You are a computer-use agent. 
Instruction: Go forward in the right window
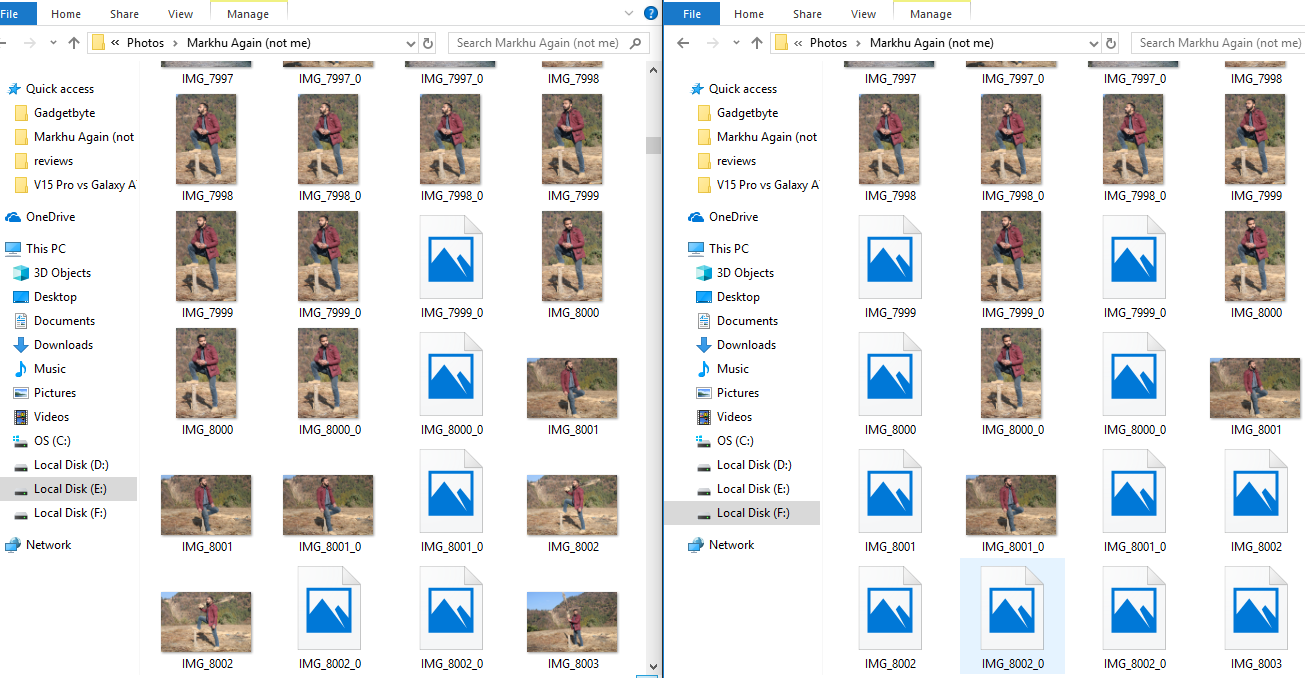(712, 43)
